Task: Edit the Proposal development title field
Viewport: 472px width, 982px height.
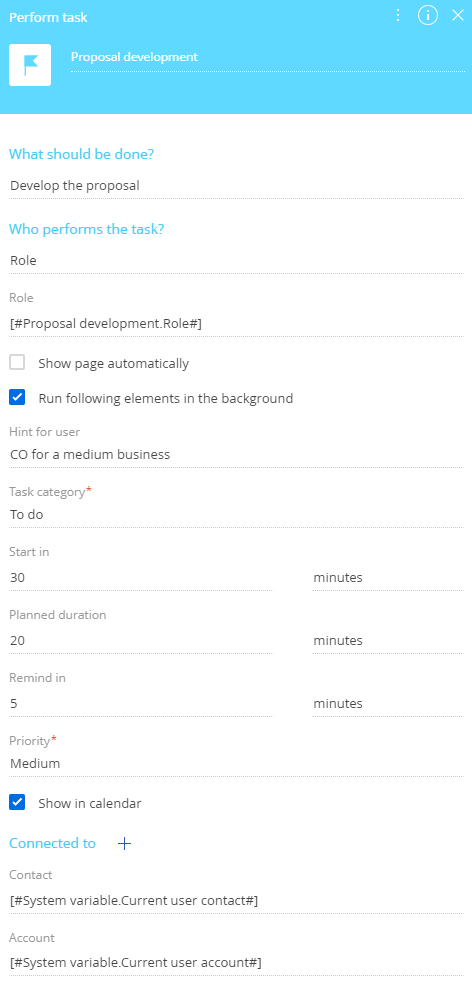Action: [267, 58]
